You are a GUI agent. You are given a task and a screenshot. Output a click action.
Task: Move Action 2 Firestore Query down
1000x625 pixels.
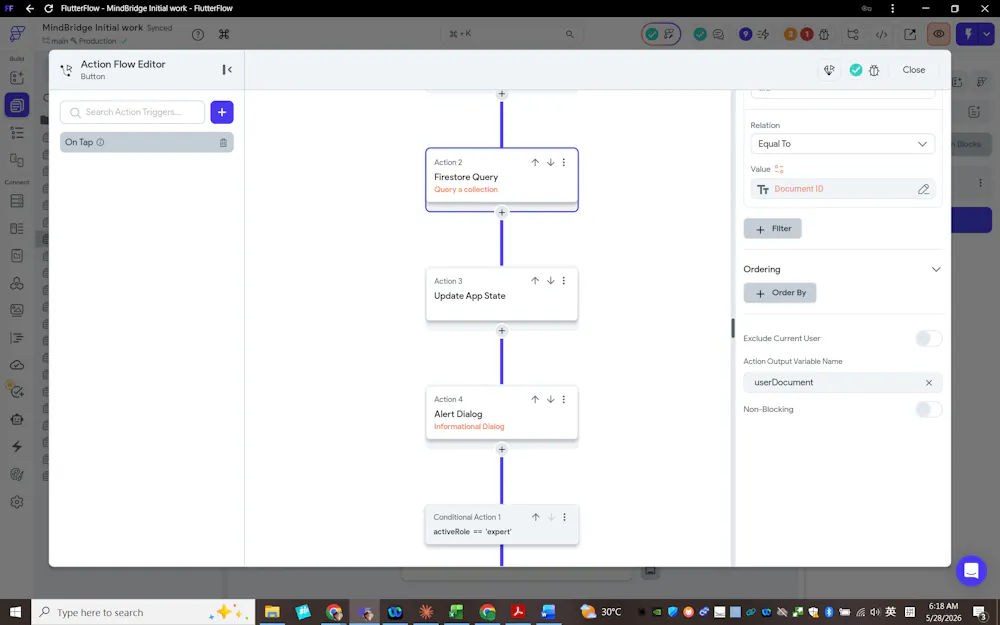pos(550,163)
